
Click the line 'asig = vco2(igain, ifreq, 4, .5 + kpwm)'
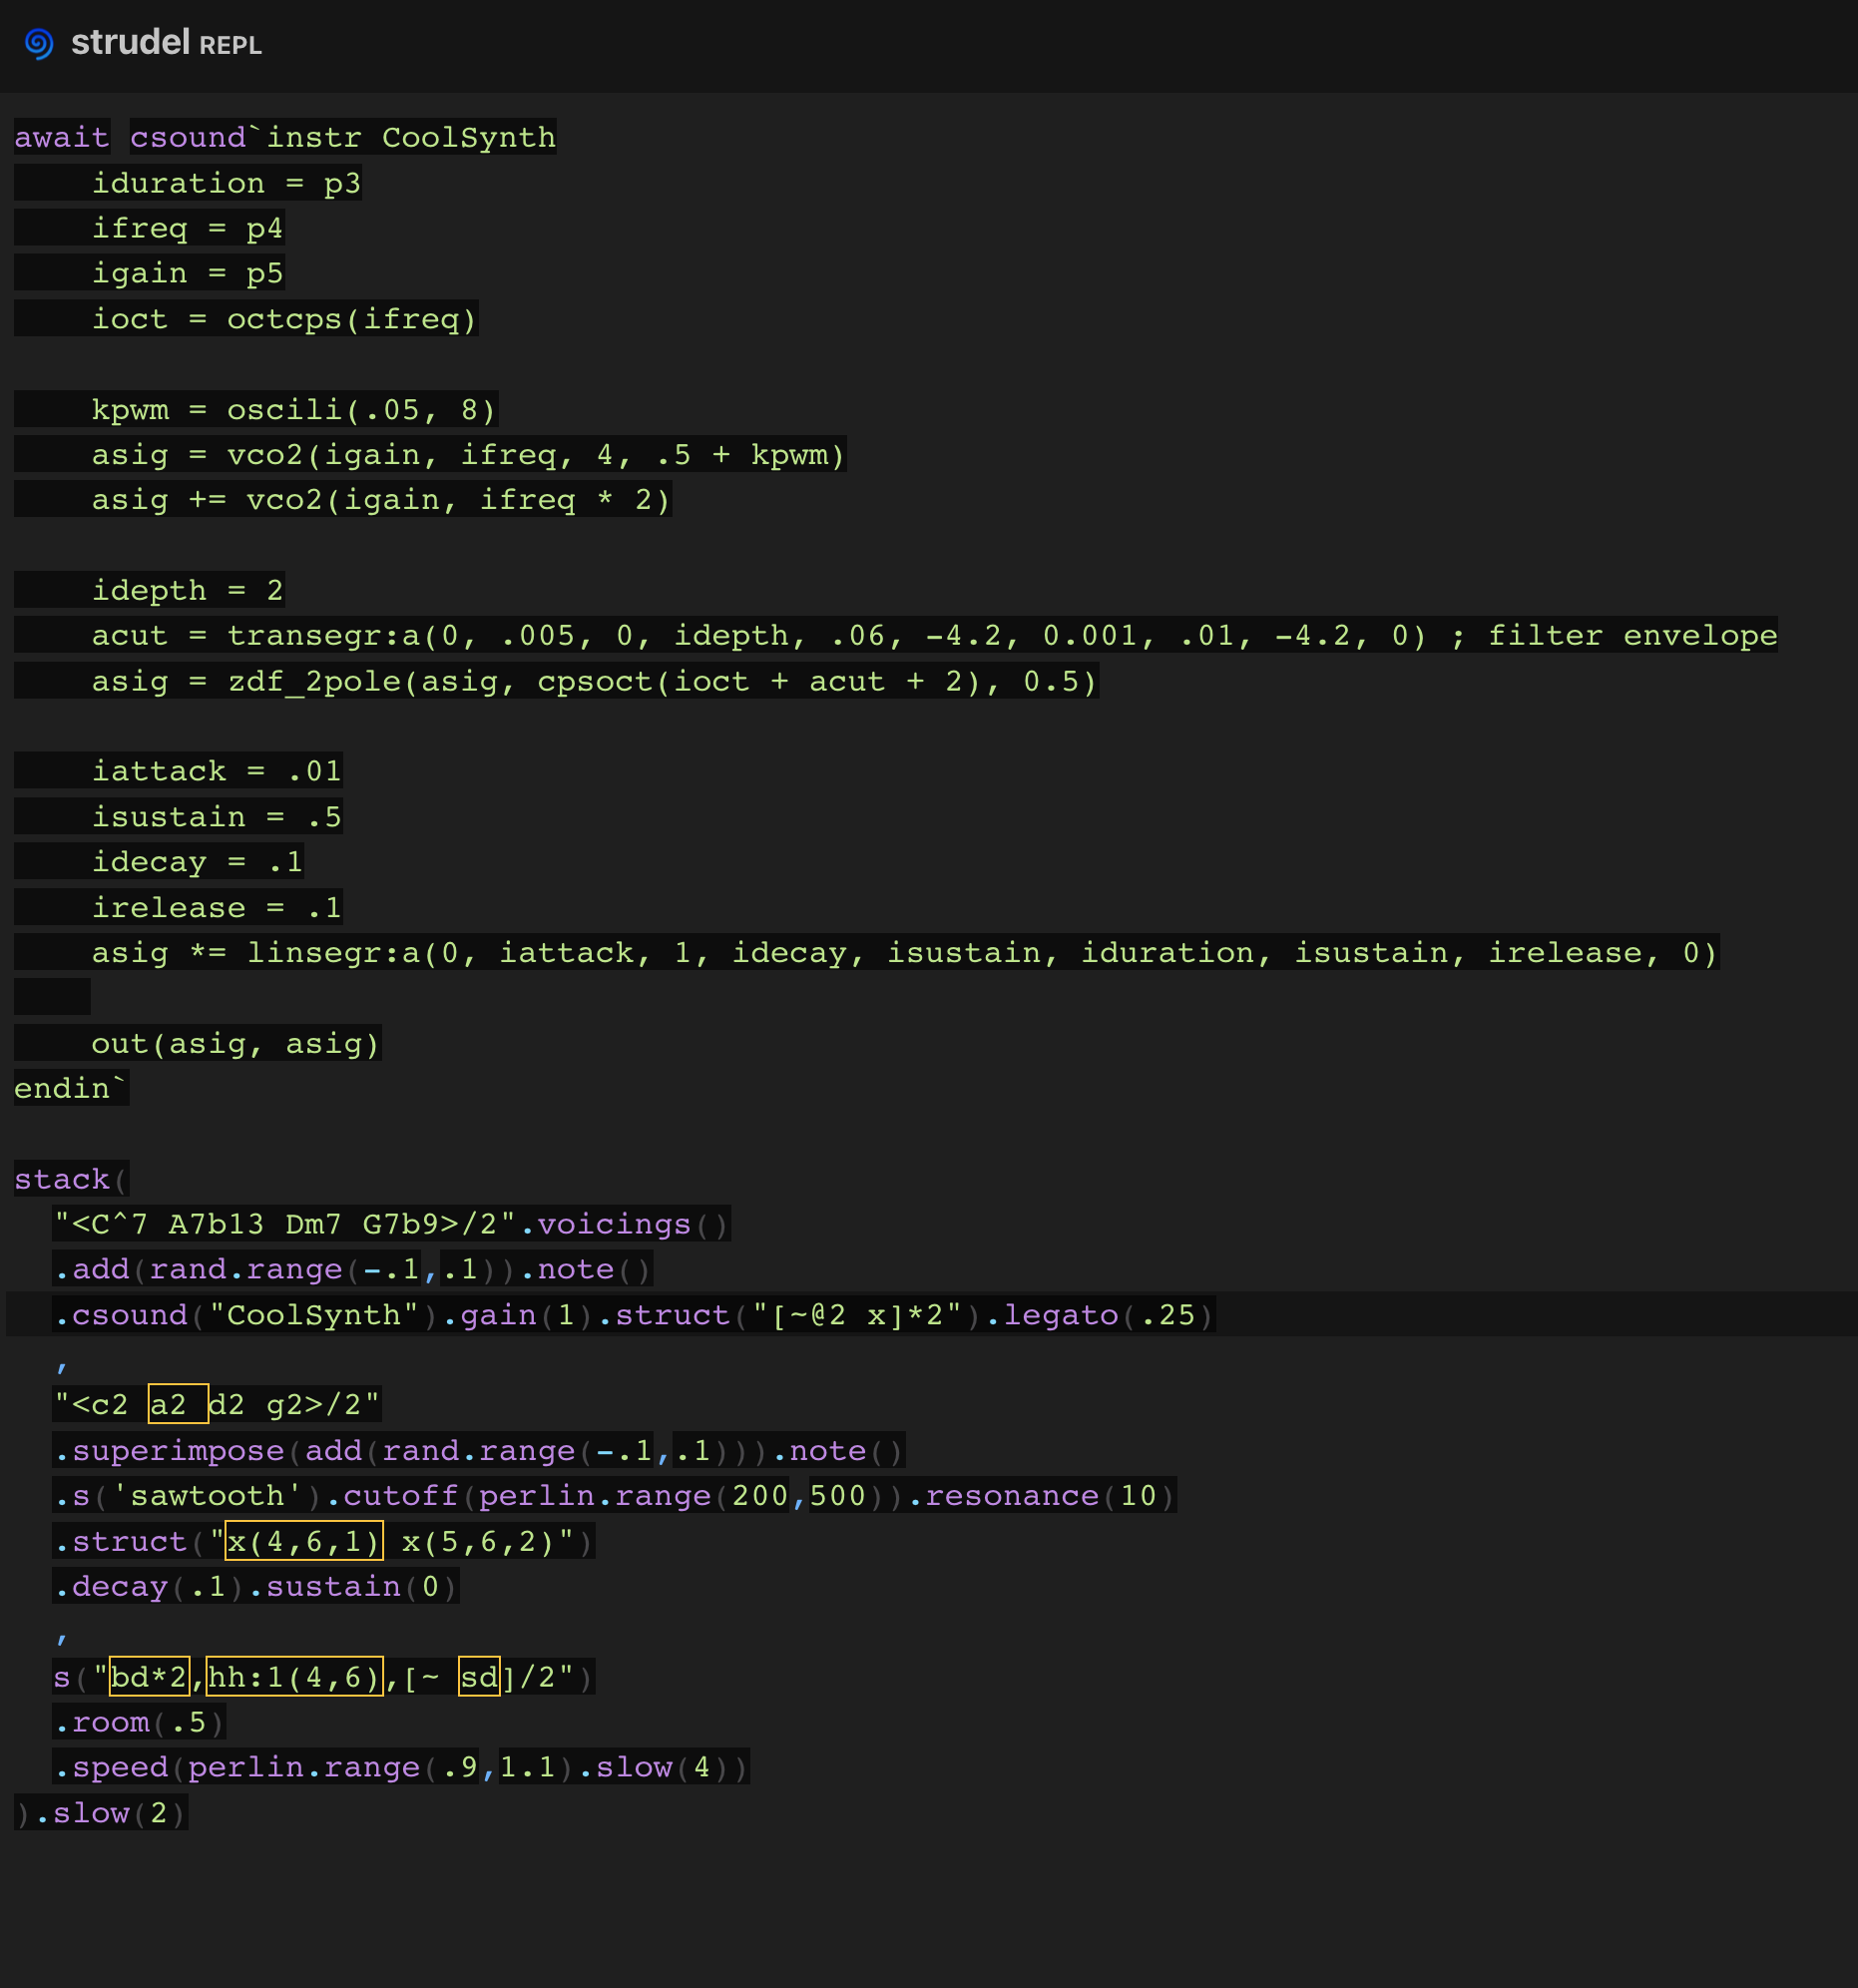pyautogui.click(x=469, y=455)
